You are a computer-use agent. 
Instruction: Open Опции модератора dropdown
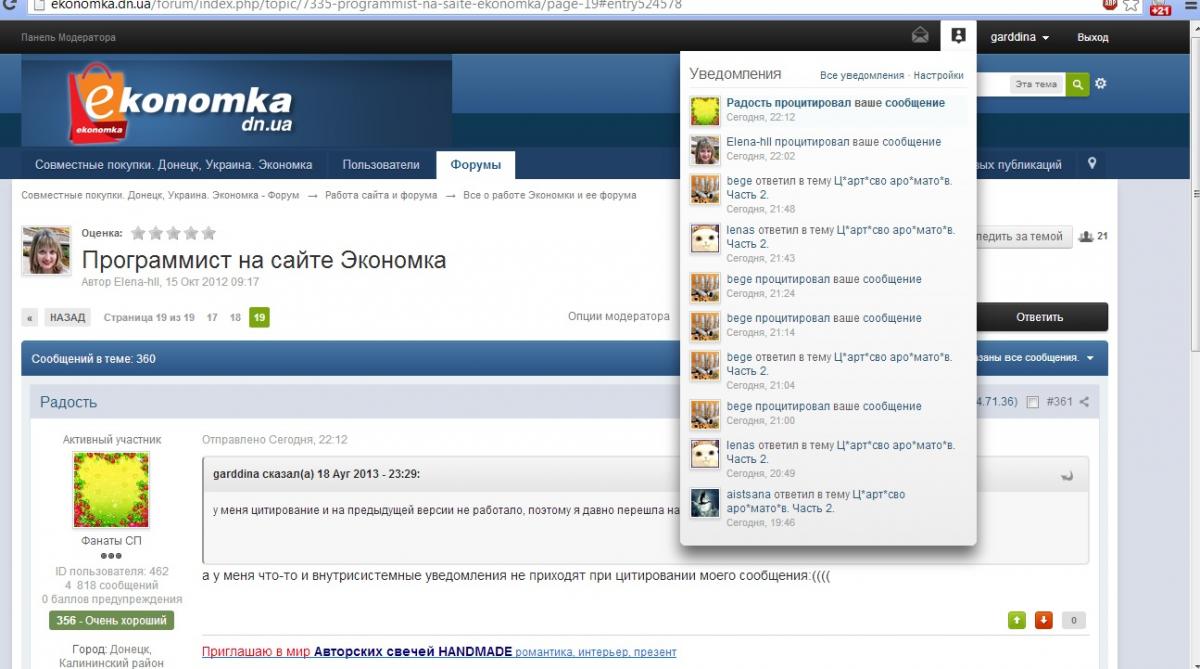pos(618,316)
